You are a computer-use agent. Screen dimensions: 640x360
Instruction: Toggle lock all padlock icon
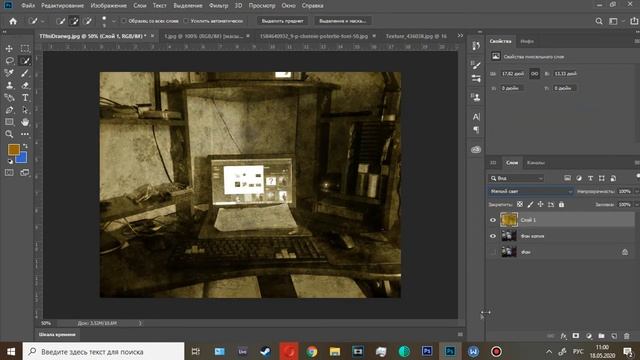click(562, 204)
